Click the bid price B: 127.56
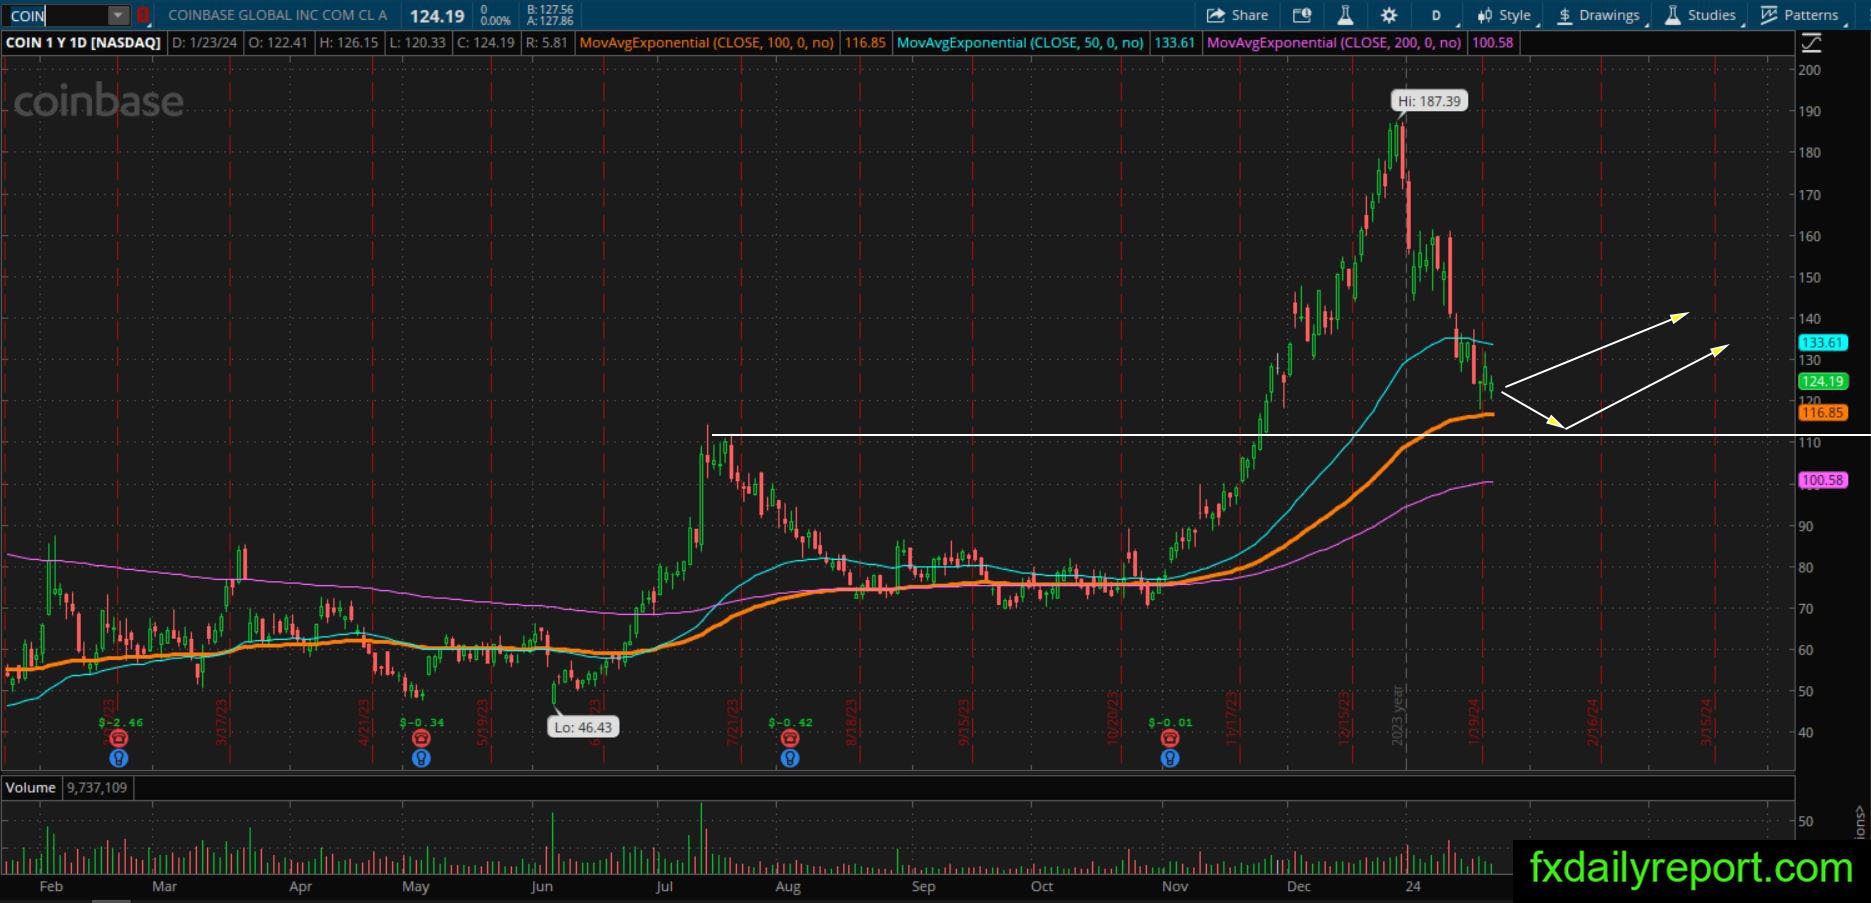 click(x=551, y=10)
